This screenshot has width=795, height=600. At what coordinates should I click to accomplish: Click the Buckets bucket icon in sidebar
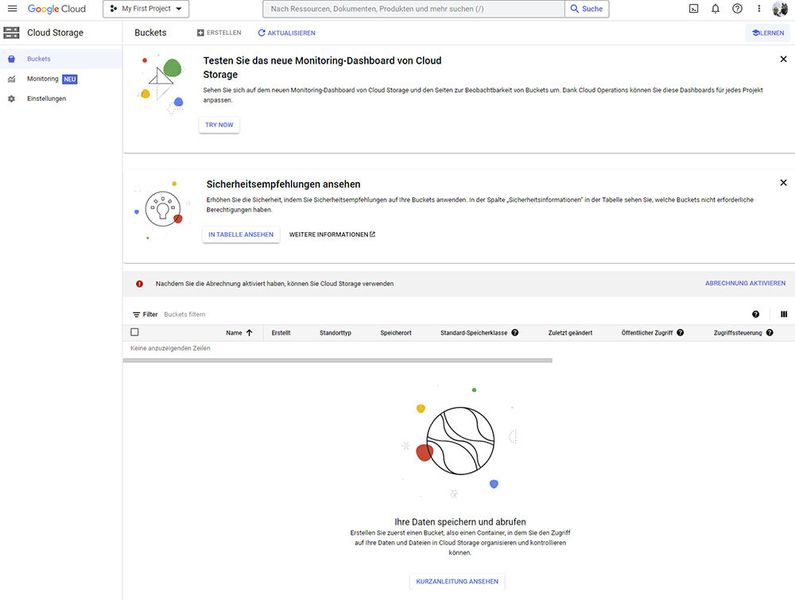[x=12, y=59]
